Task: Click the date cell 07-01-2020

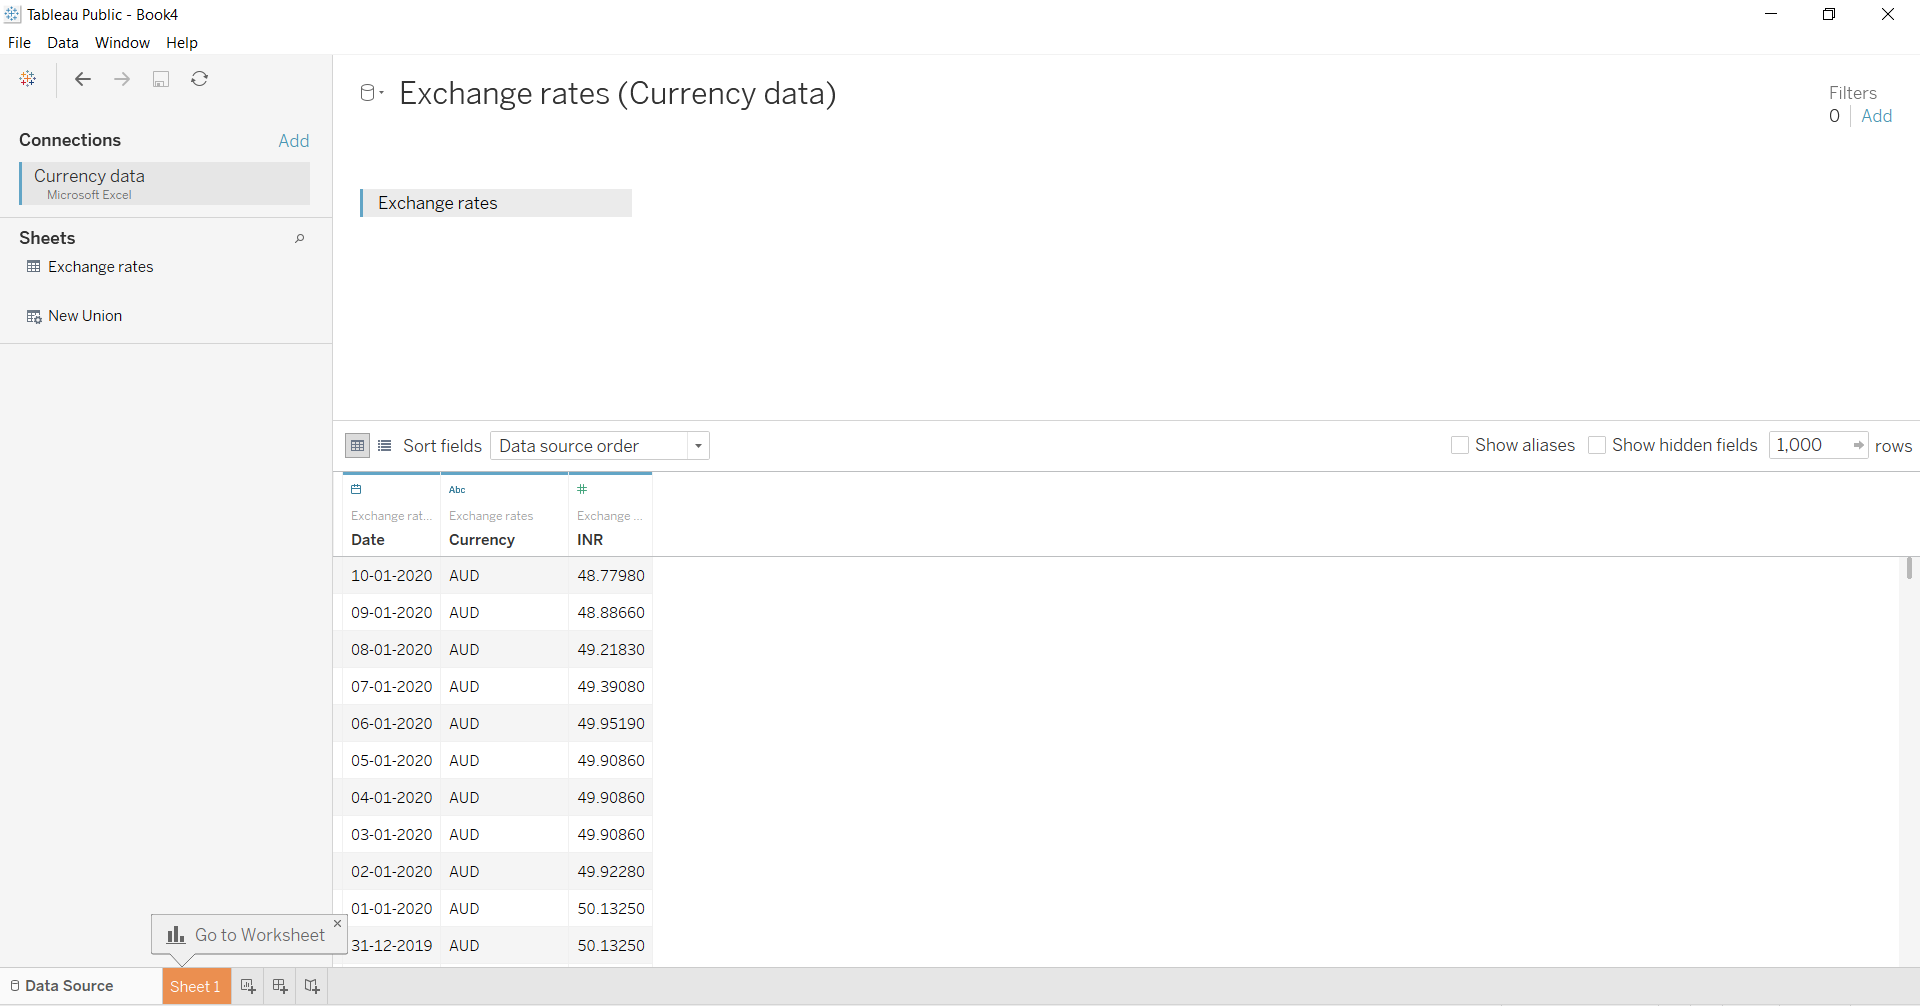Action: (x=392, y=687)
